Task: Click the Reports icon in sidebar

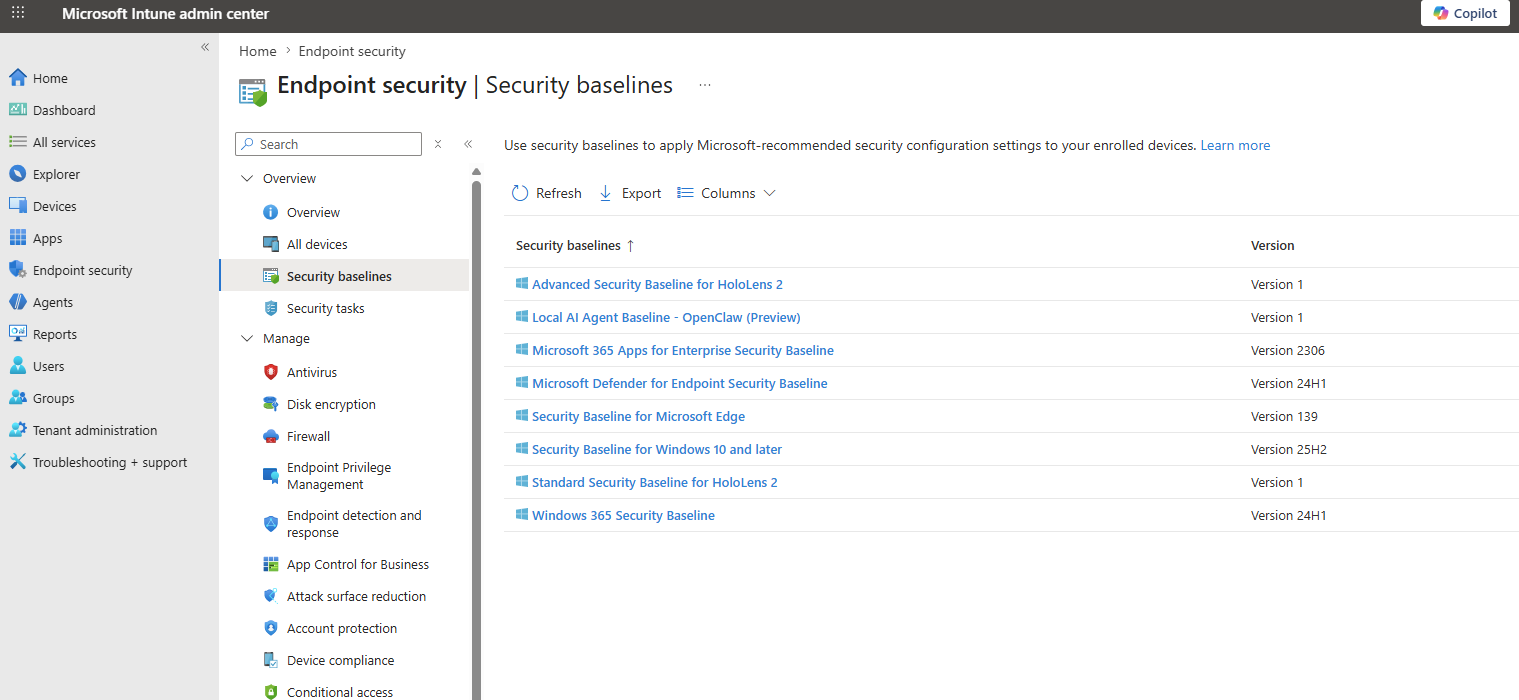Action: pyautogui.click(x=17, y=334)
